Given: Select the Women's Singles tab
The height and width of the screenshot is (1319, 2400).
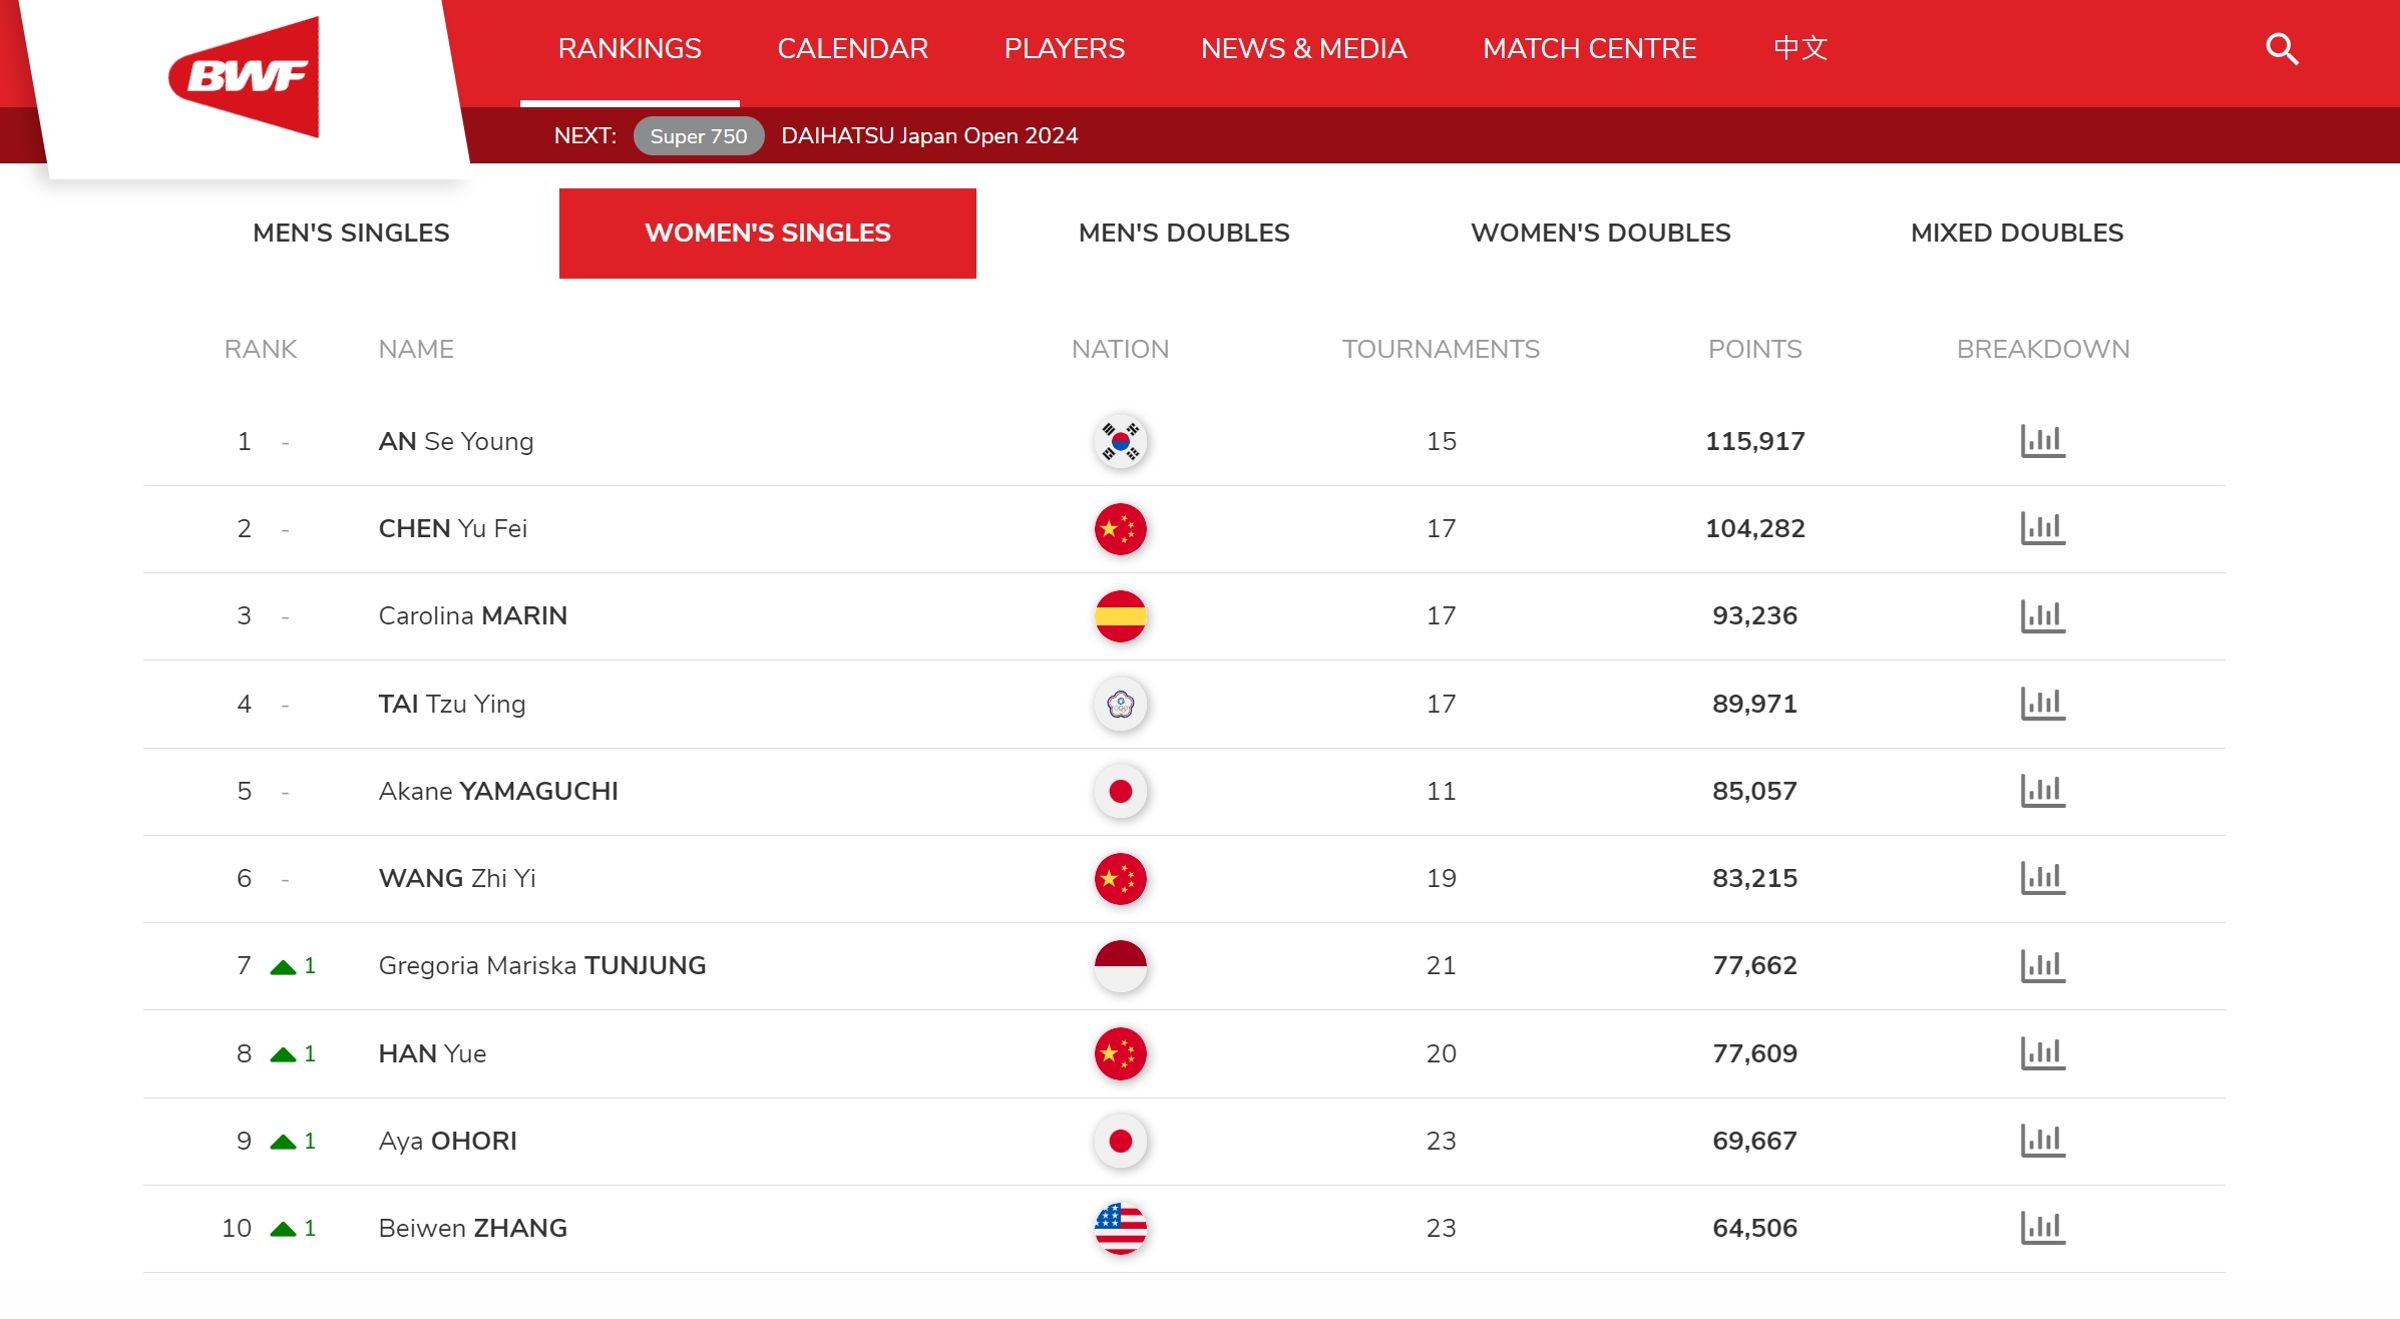Looking at the screenshot, I should (767, 233).
